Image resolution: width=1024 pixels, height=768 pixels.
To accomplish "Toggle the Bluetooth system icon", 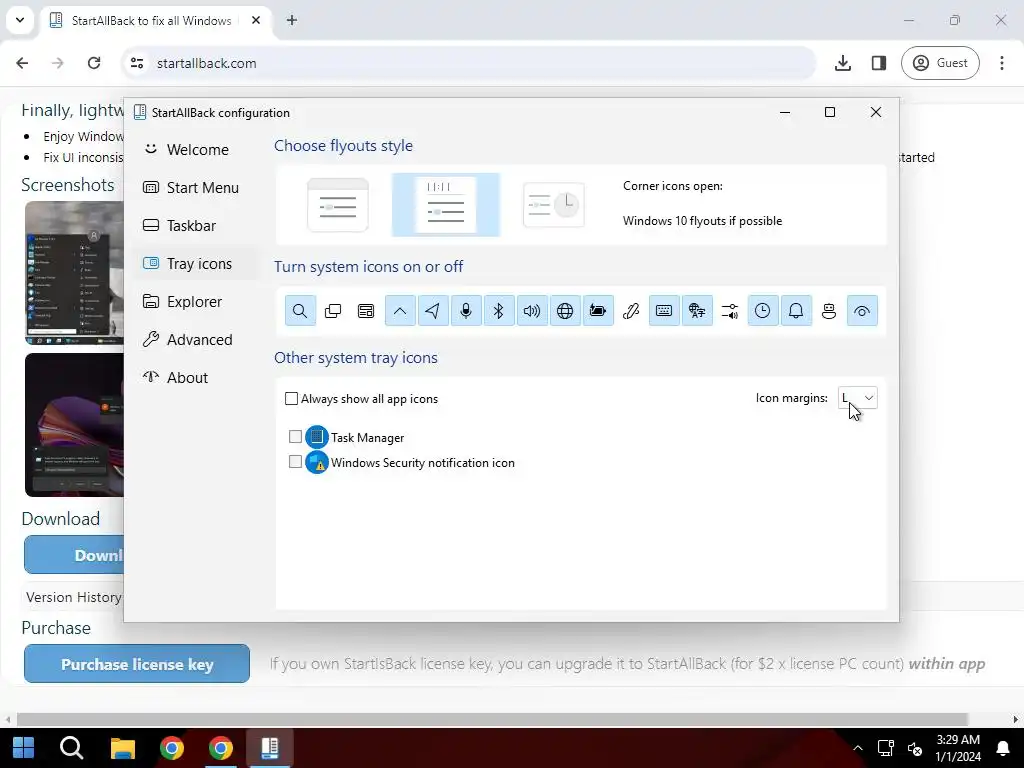I will (x=499, y=311).
